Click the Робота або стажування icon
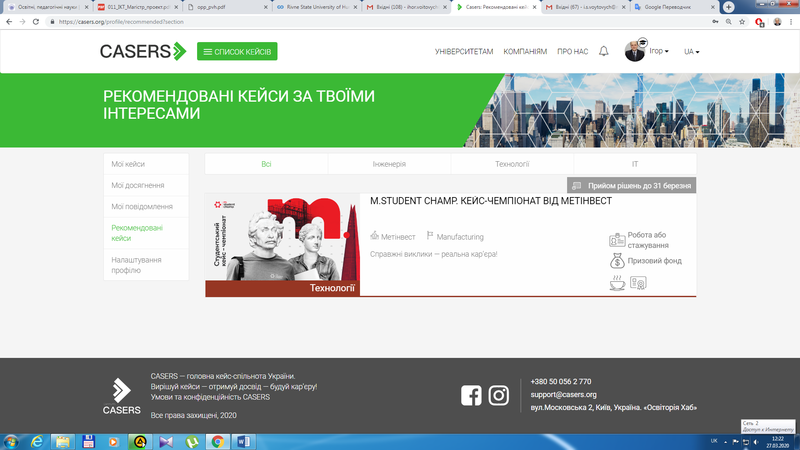Screen dimensions: 800x450 pos(617,240)
